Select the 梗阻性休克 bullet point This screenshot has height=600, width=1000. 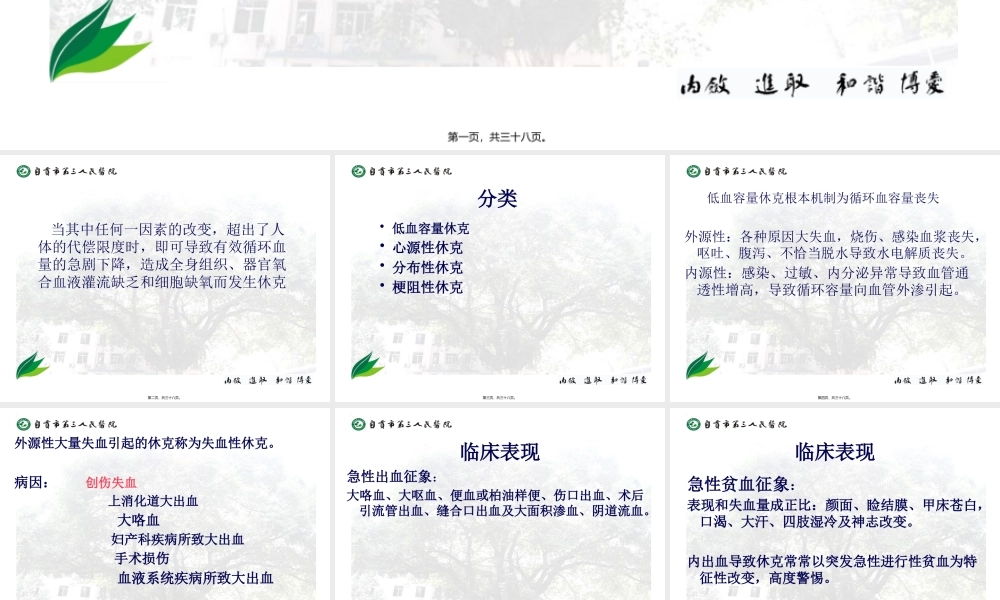430,287
